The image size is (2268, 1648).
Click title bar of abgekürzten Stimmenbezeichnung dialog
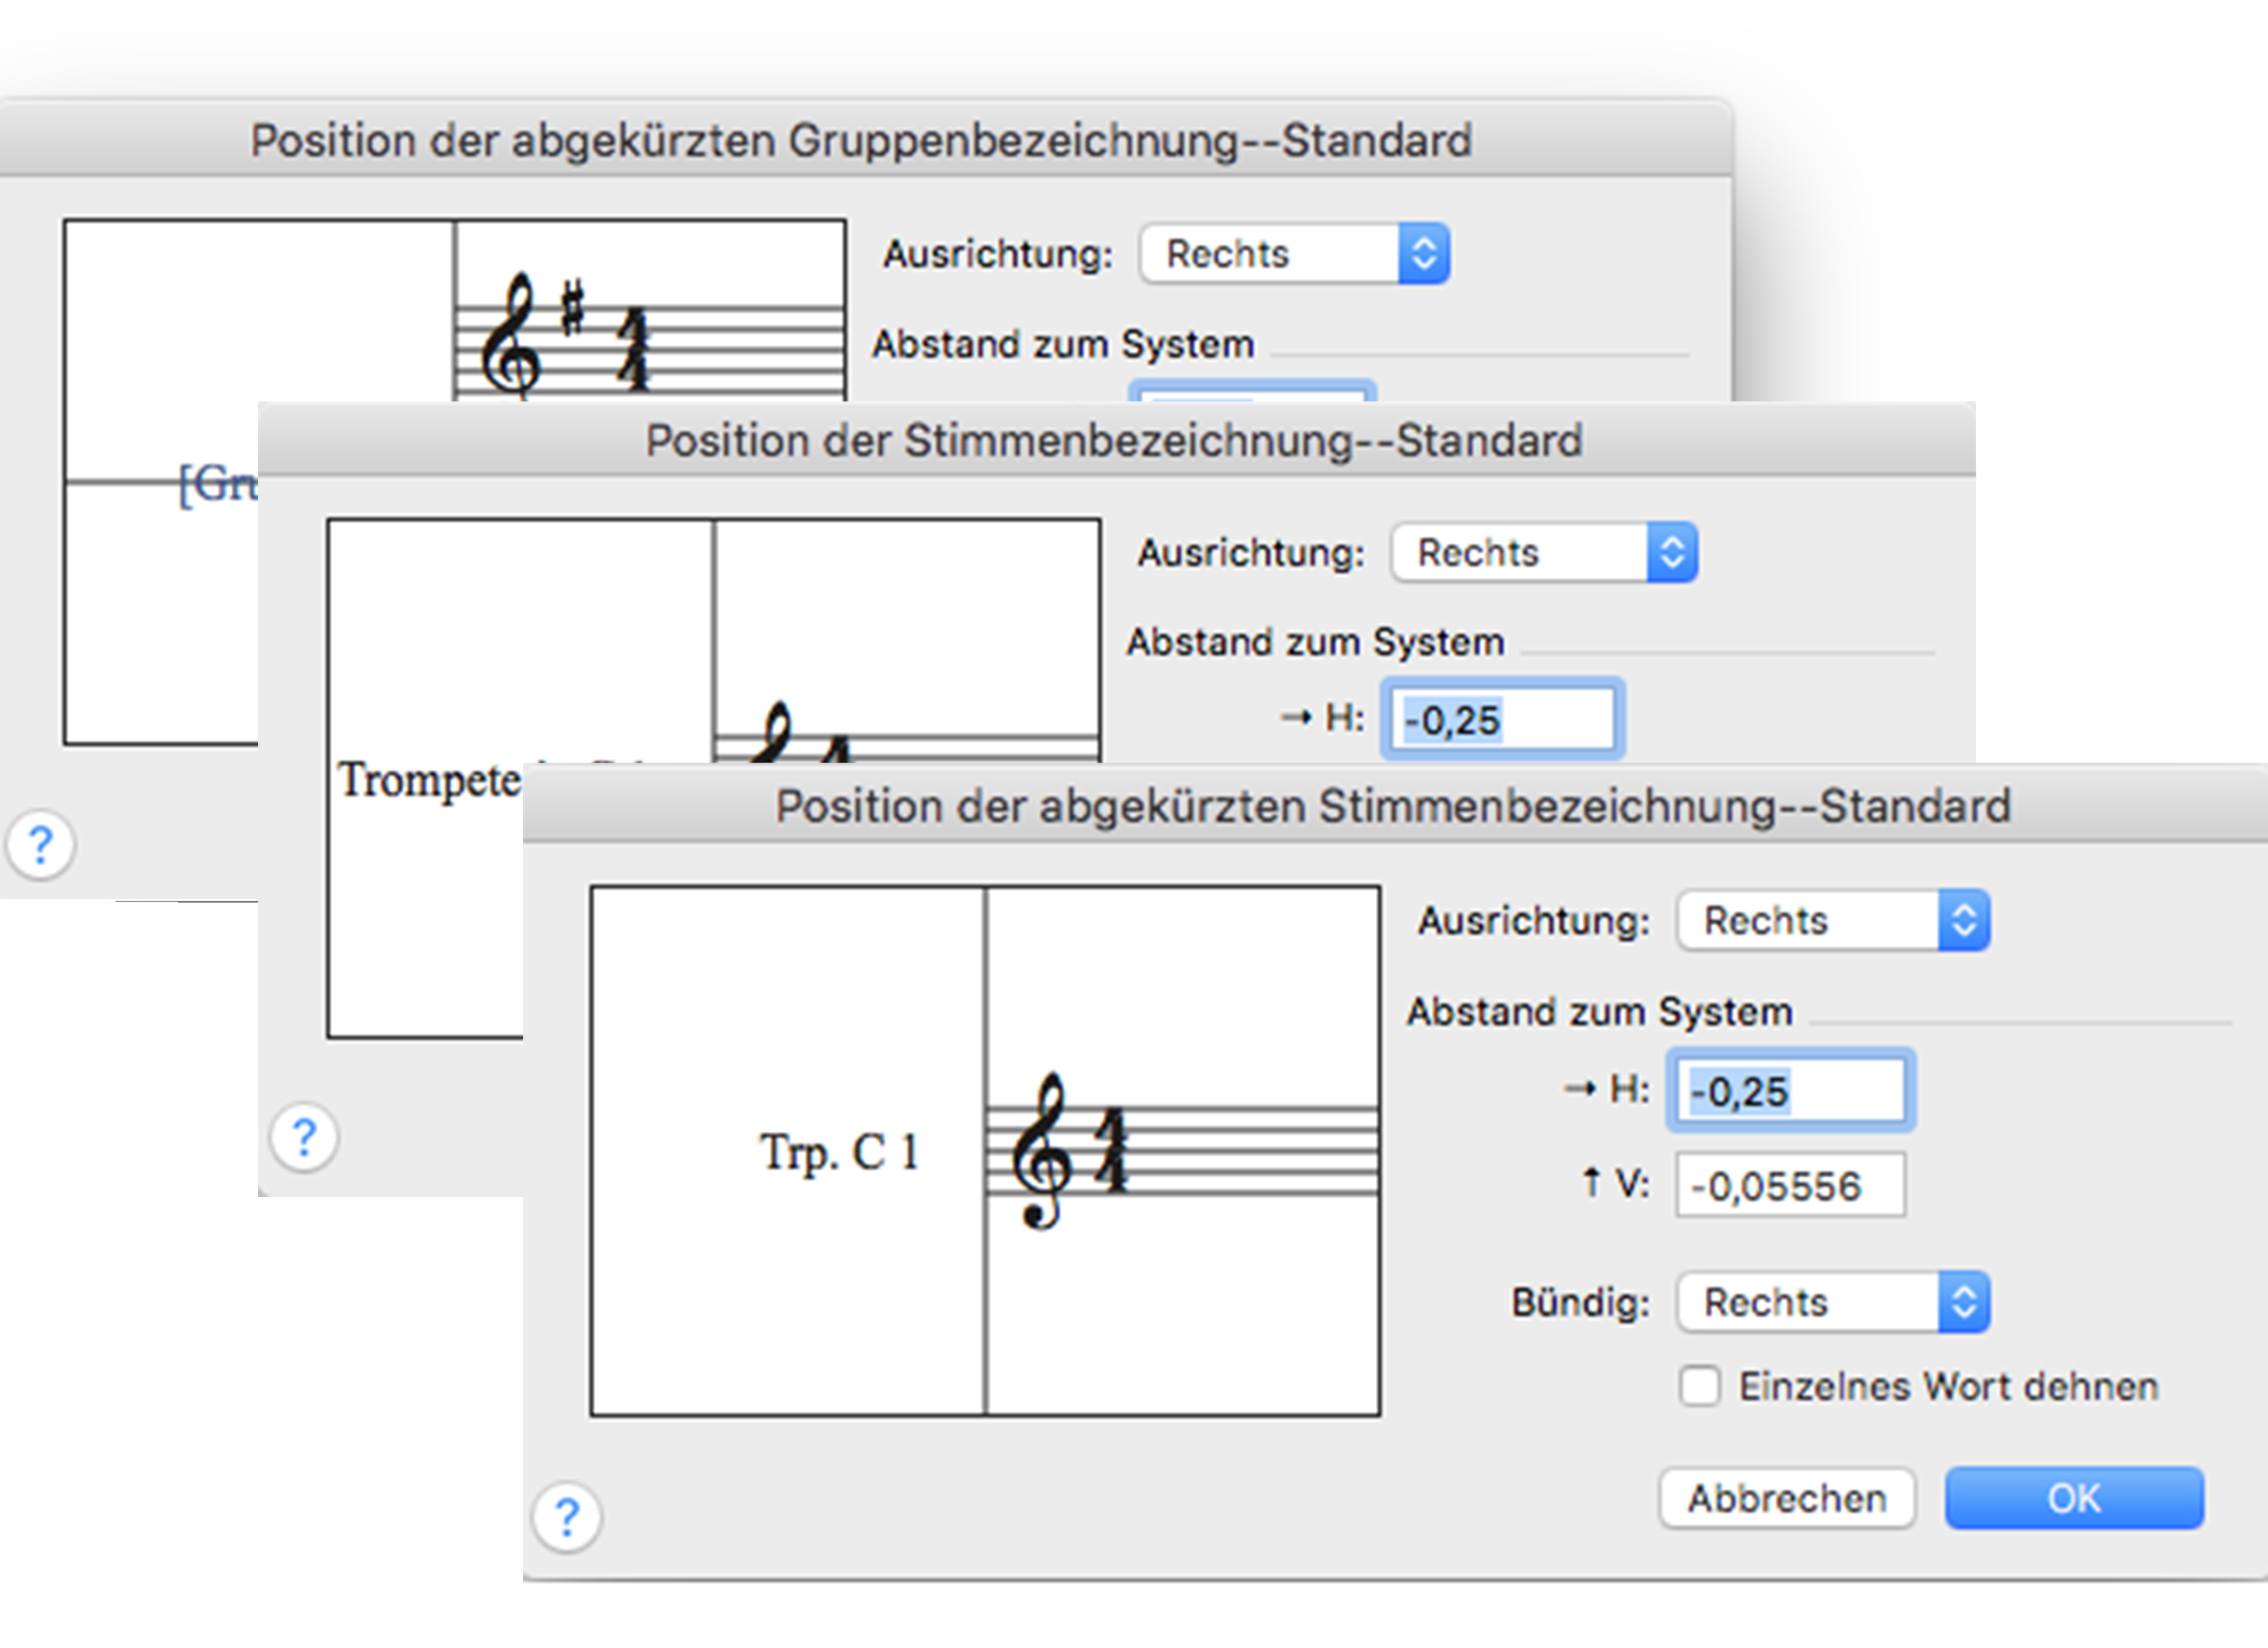(x=1392, y=806)
